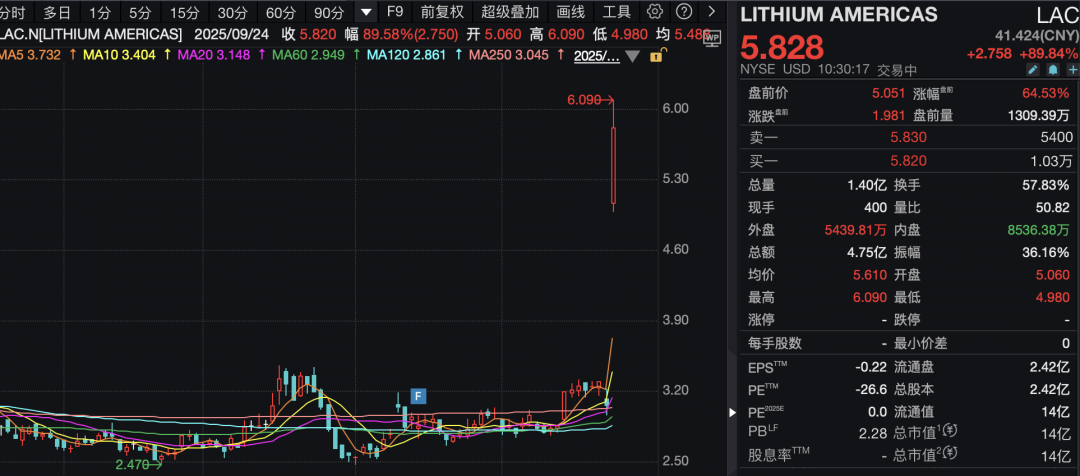Click the LAC ticker symbol
This screenshot has height=476, width=1080.
pos(1057,15)
